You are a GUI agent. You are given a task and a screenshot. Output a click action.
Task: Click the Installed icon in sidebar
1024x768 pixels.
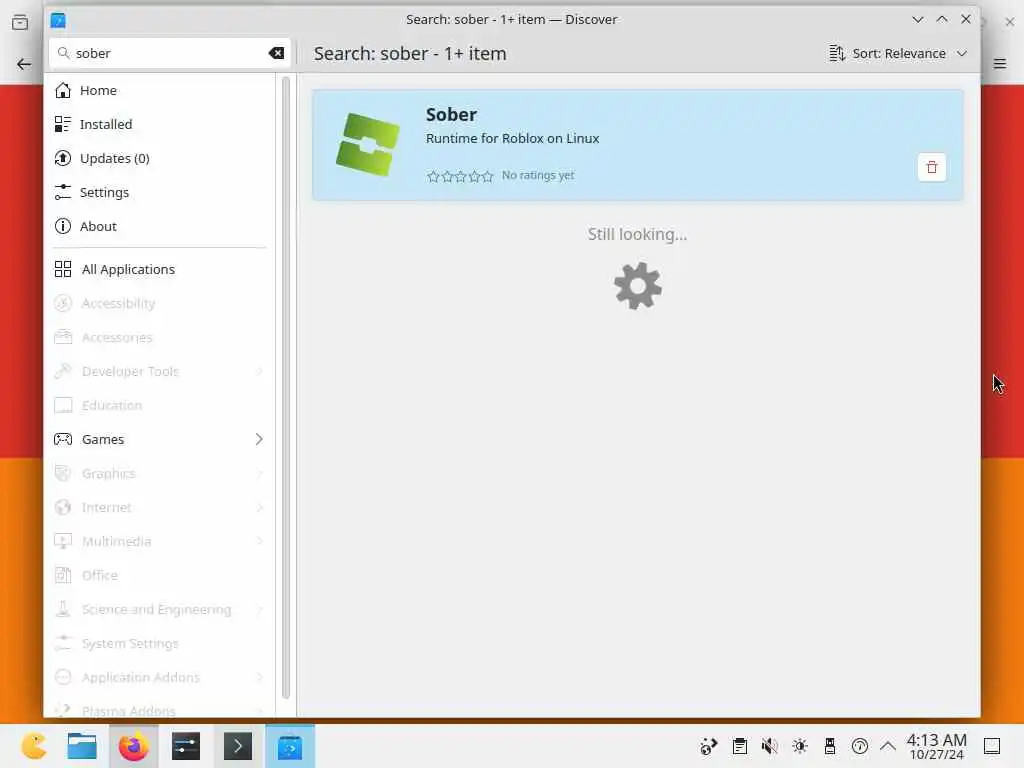coord(63,124)
